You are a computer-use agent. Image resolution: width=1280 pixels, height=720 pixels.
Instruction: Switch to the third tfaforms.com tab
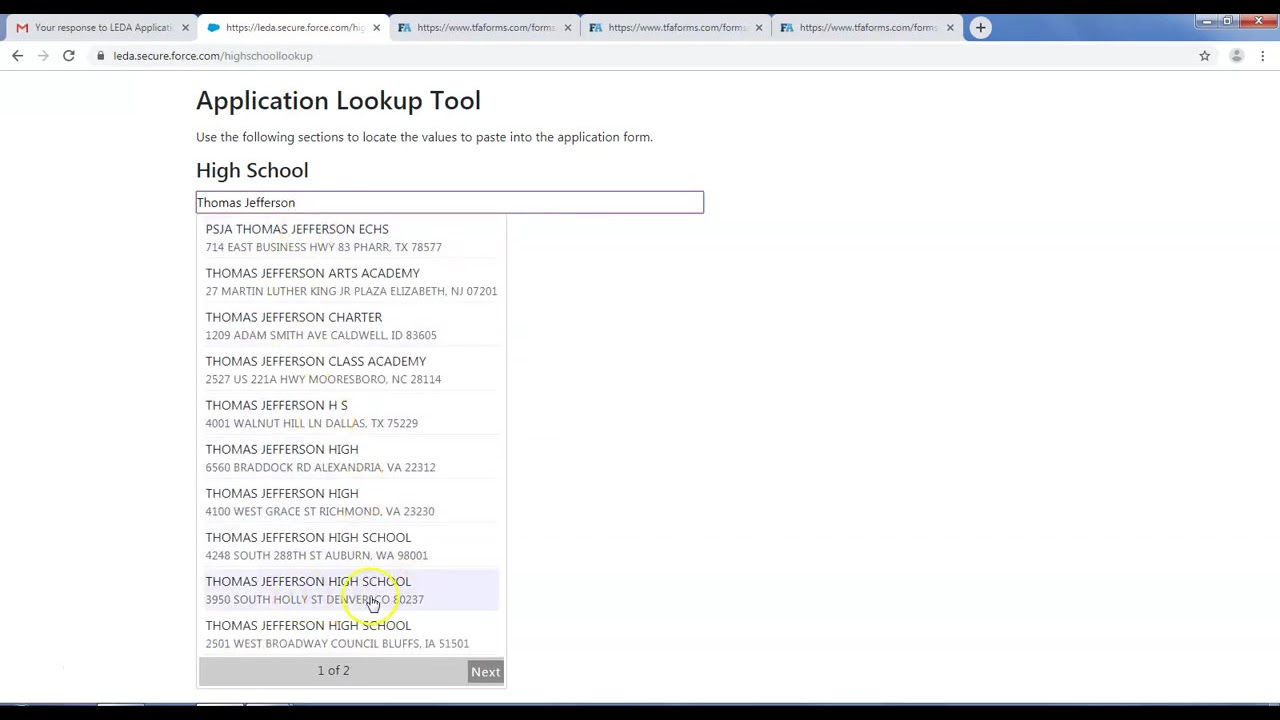(866, 28)
